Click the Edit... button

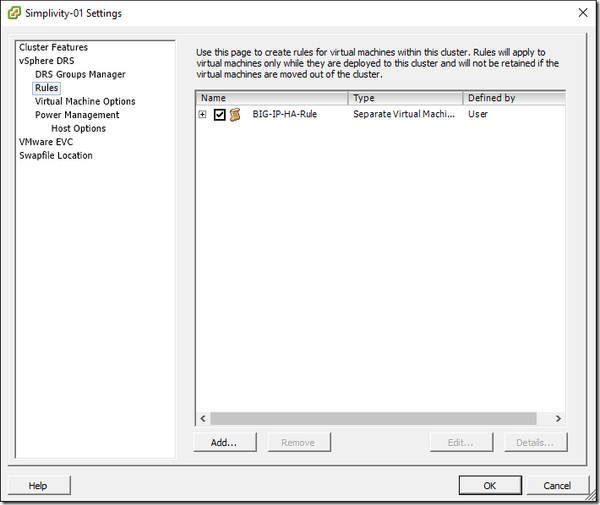pyautogui.click(x=461, y=442)
